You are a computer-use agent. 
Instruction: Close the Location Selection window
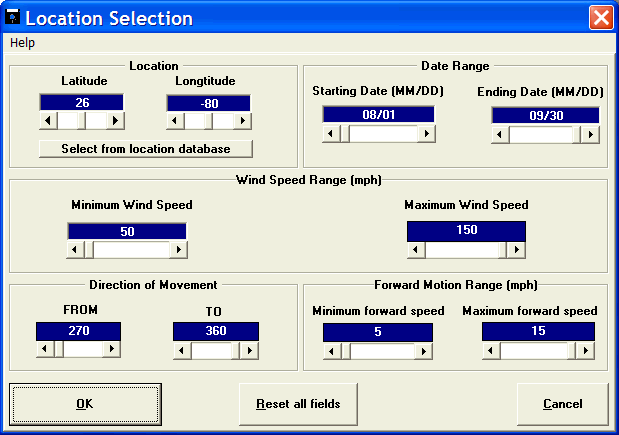click(600, 18)
